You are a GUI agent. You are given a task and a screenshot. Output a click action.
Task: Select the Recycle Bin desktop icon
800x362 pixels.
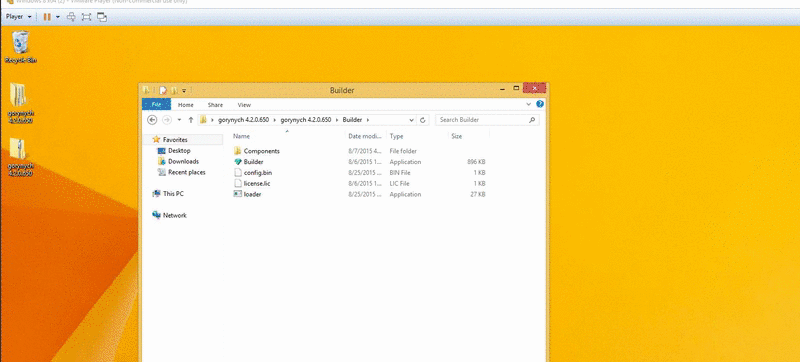pos(21,46)
